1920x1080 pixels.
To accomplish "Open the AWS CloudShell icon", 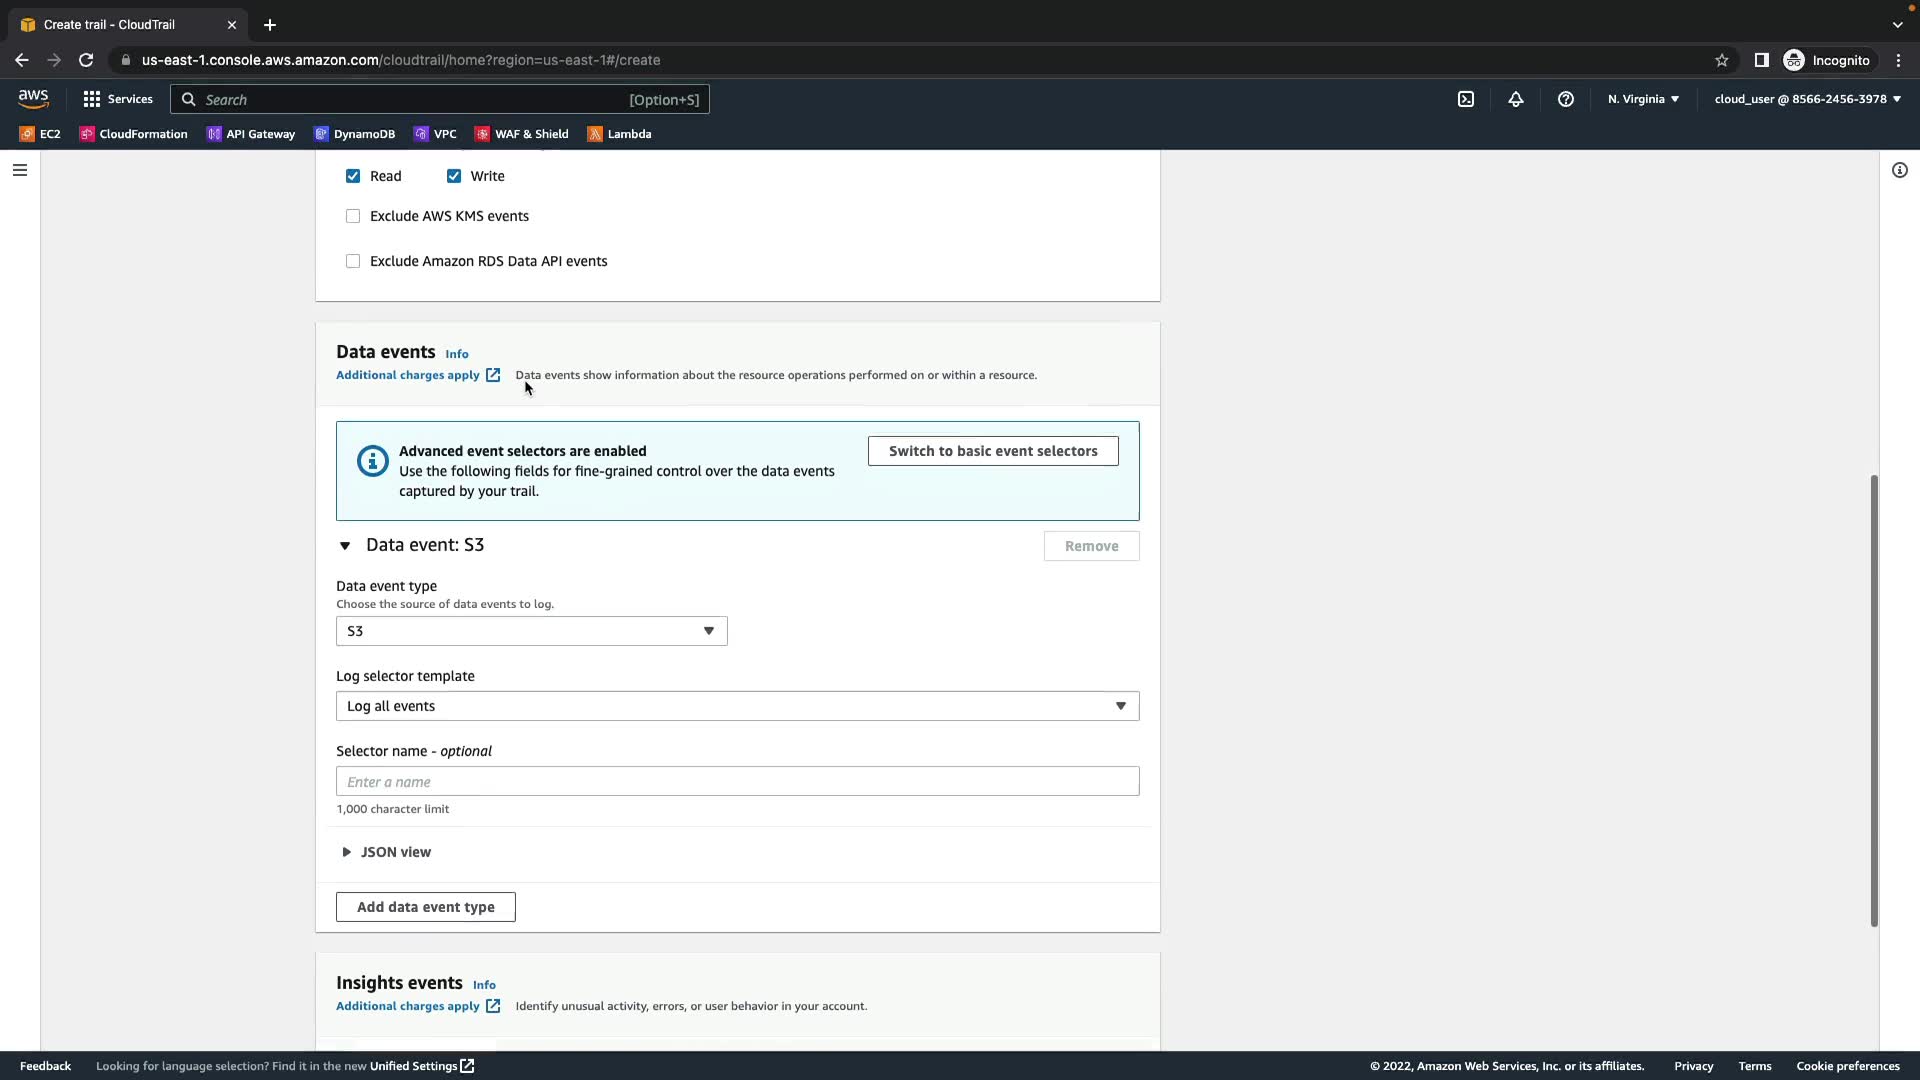I will (1466, 99).
